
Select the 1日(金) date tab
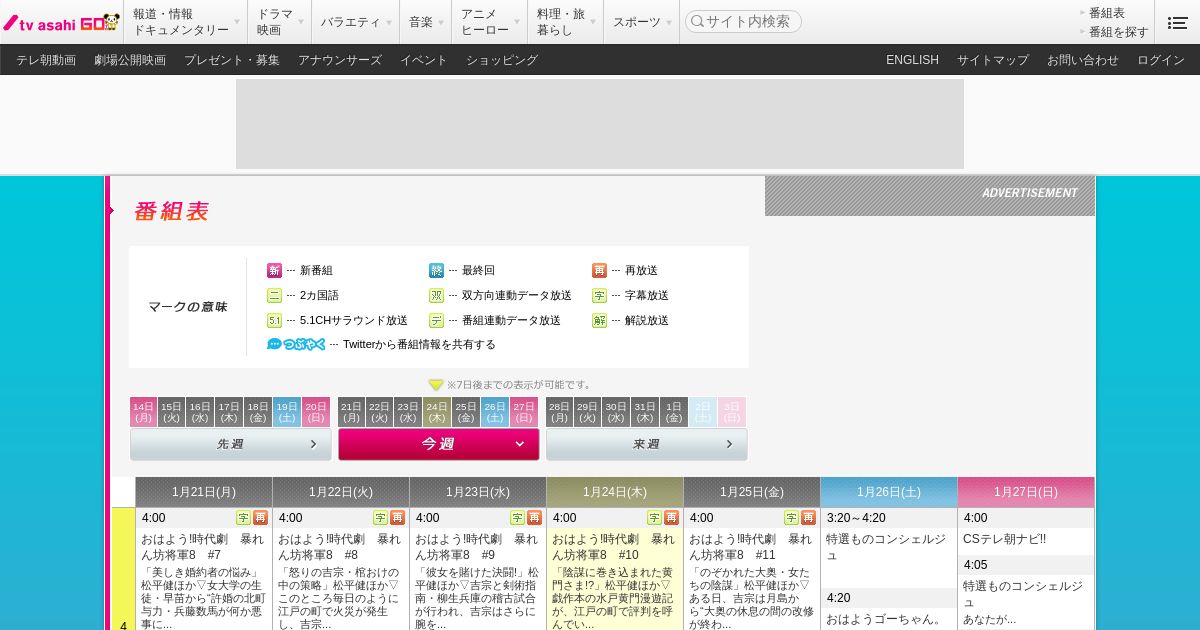(674, 412)
